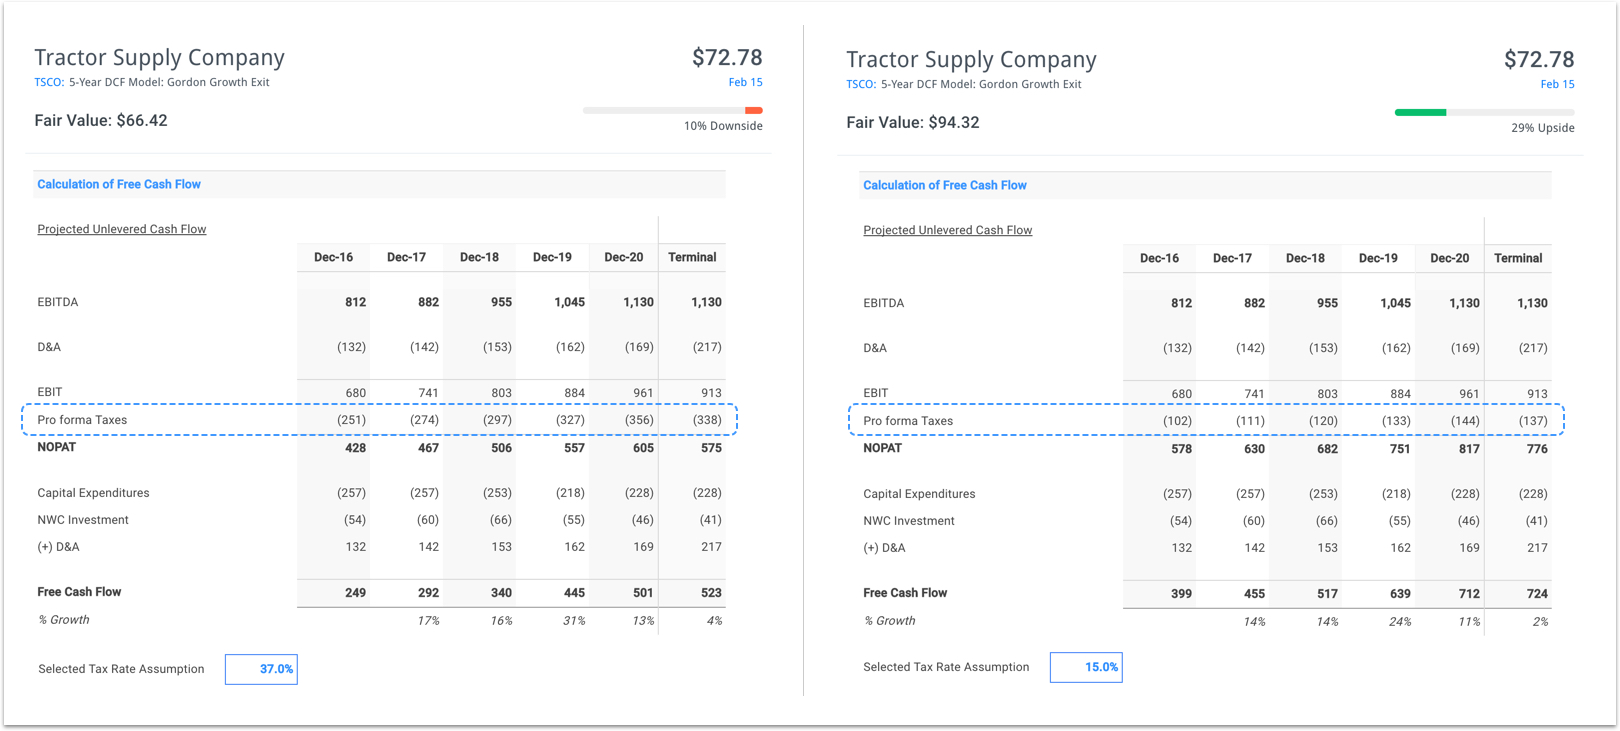Click Free Cash Flow value 712

tap(1469, 594)
